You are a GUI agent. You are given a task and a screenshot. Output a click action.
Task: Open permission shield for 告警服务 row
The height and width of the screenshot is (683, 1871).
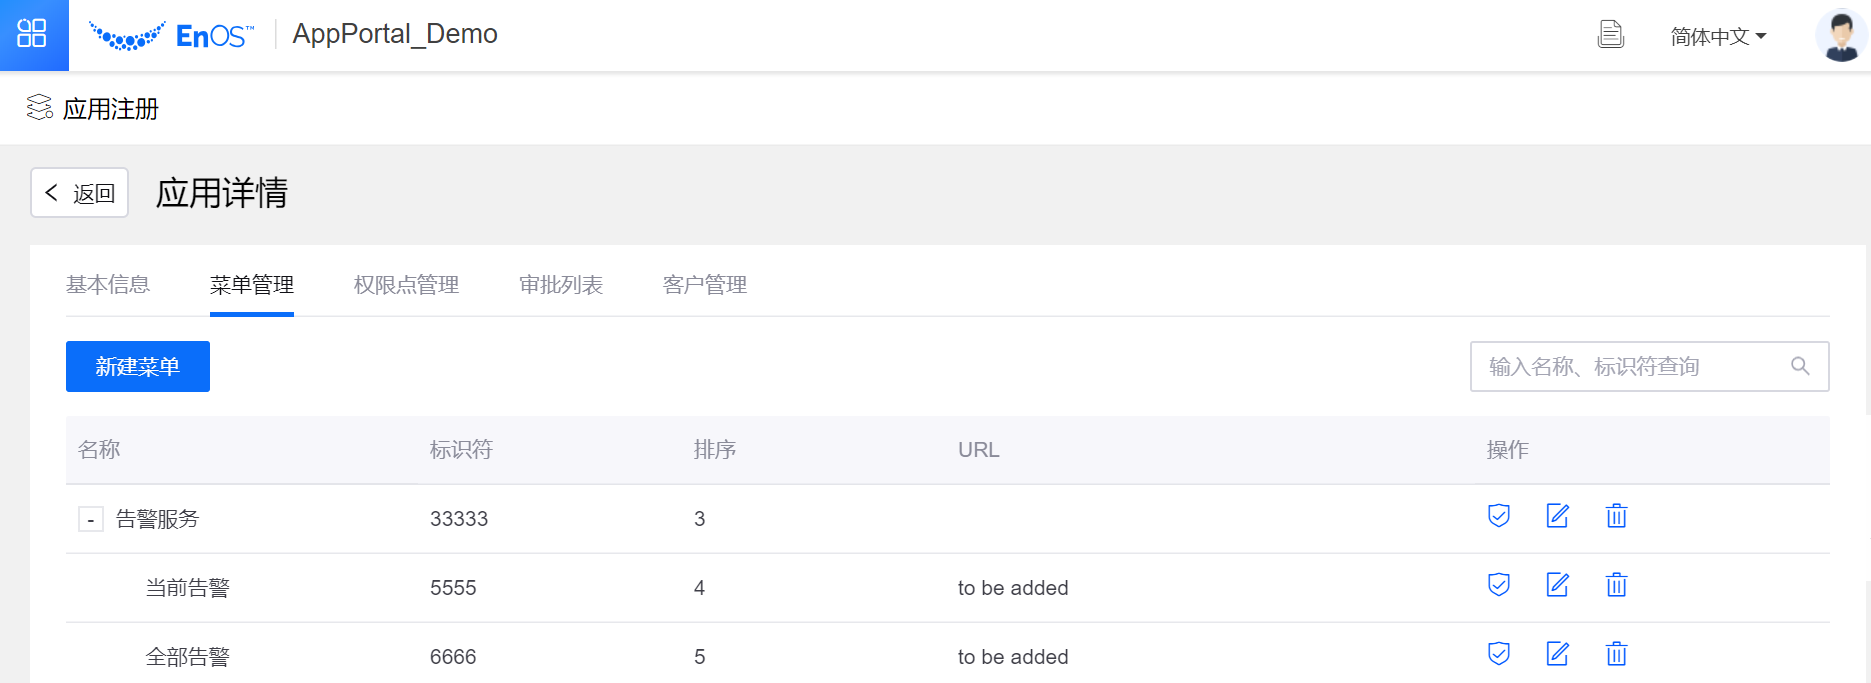pos(1498,516)
